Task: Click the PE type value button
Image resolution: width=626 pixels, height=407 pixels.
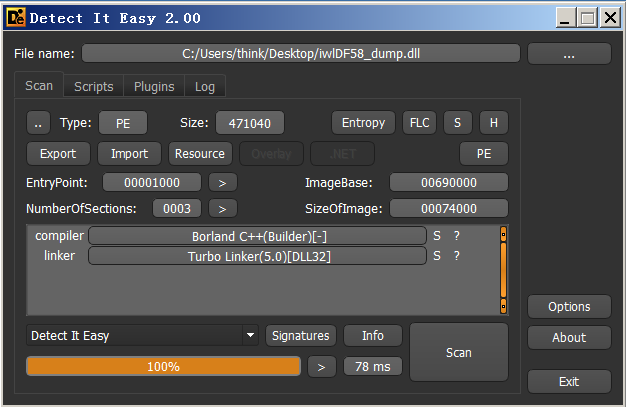Action: pos(123,123)
